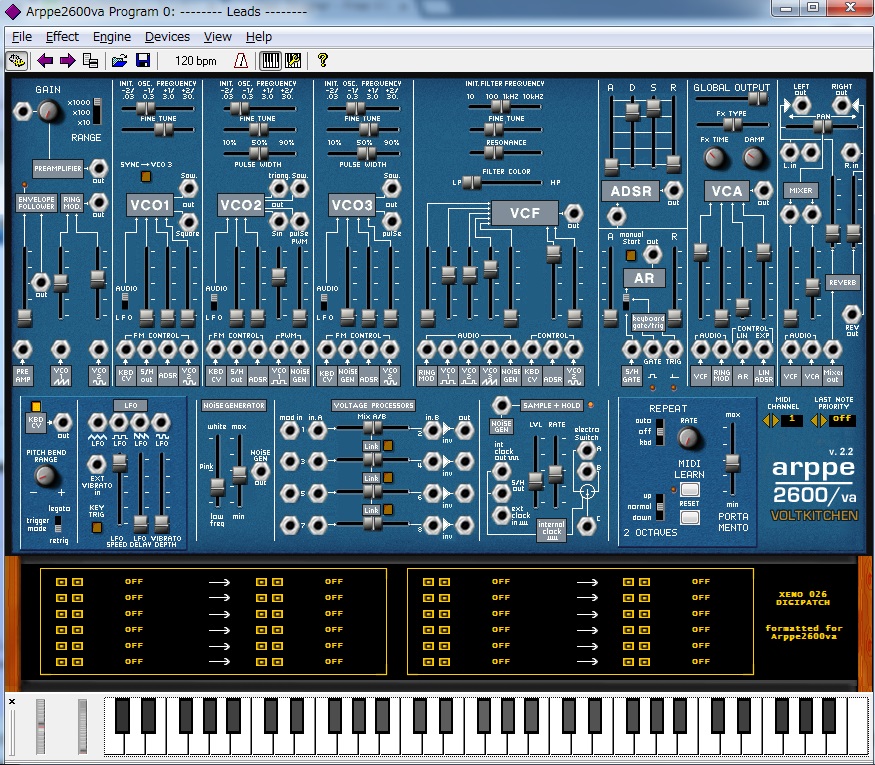Click the Fx TIME knob
The width and height of the screenshot is (875, 765).
point(715,158)
